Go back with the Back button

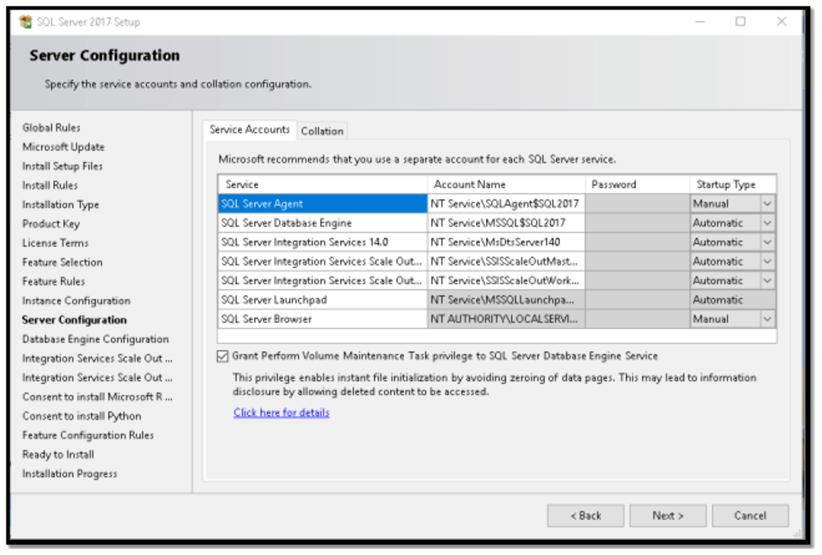coord(585,515)
